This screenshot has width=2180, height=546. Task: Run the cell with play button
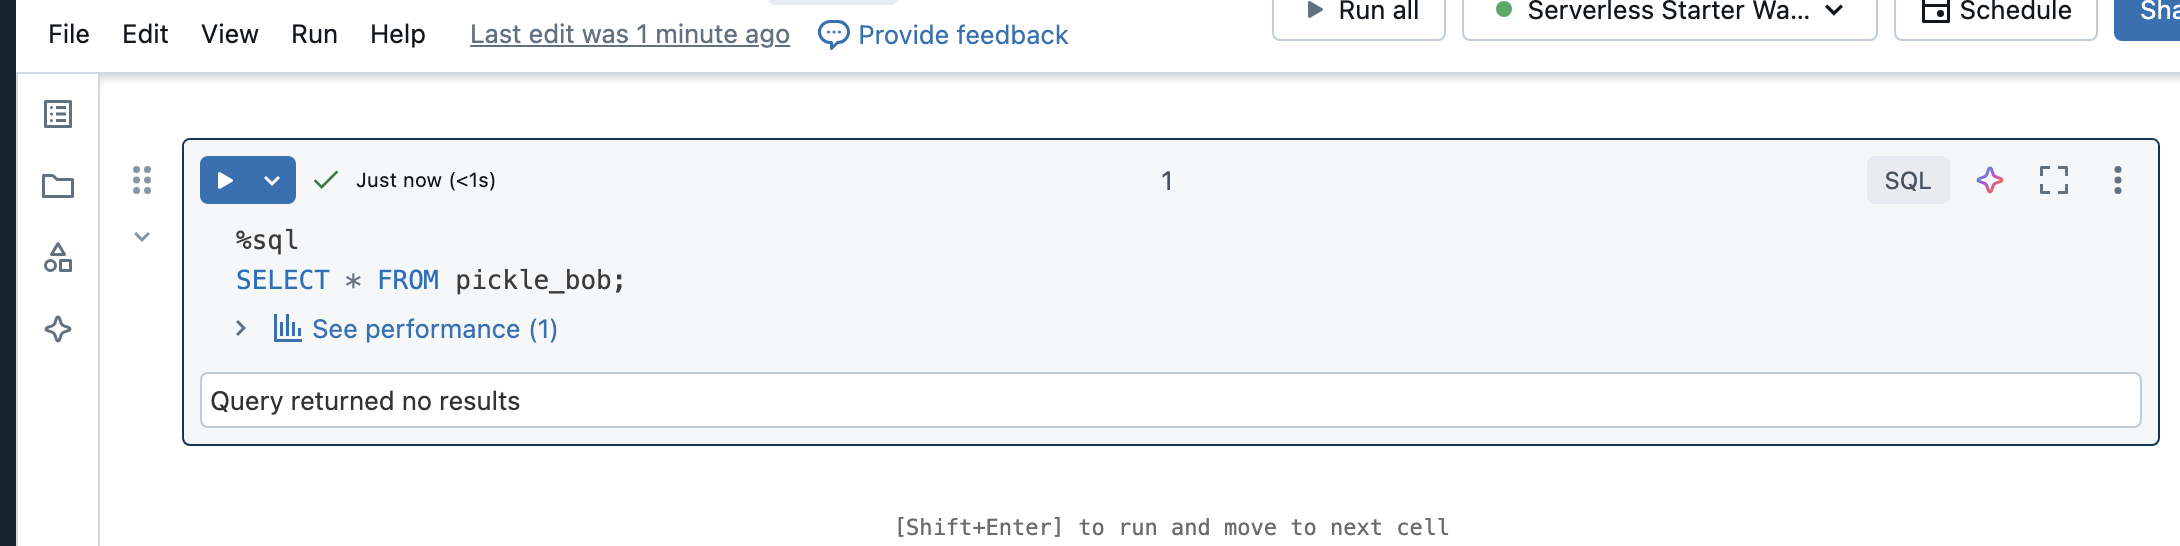(x=225, y=180)
